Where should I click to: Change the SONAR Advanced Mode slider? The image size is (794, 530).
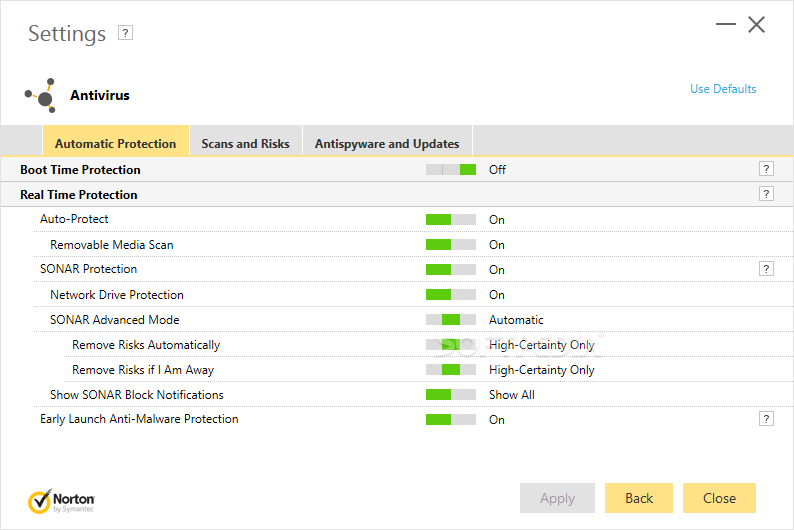[450, 320]
